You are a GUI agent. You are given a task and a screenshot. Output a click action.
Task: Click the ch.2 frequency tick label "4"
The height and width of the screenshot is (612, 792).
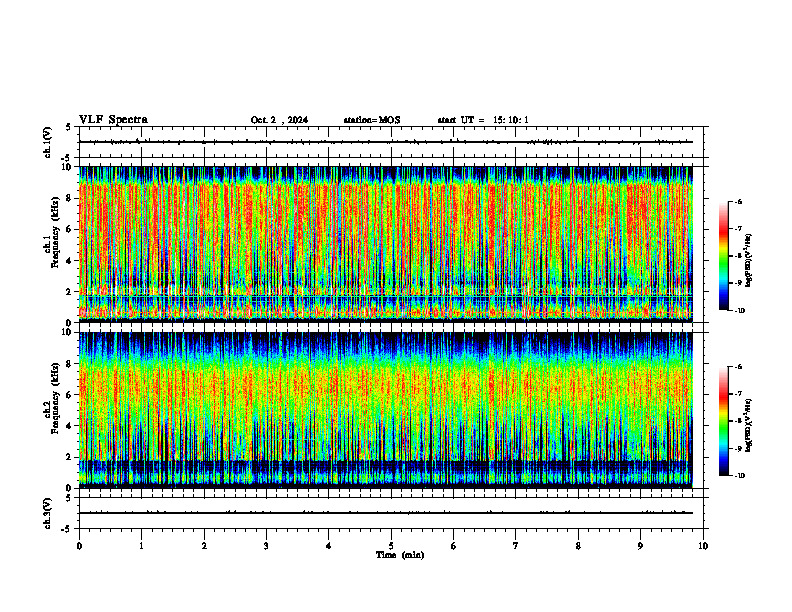(x=69, y=426)
